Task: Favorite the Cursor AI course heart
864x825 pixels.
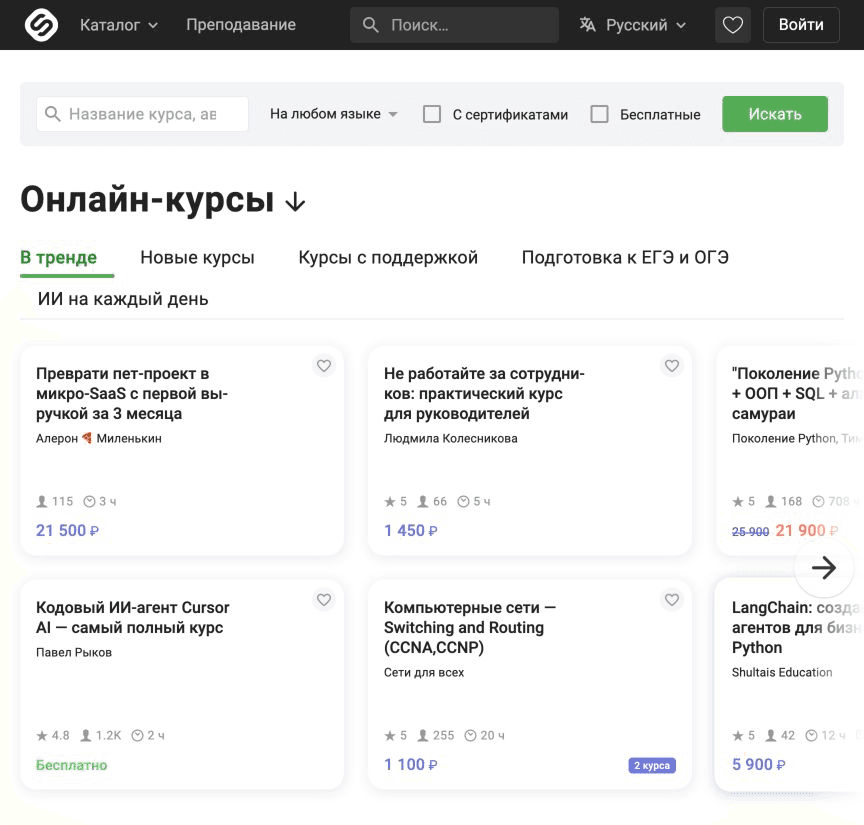Action: coord(324,599)
